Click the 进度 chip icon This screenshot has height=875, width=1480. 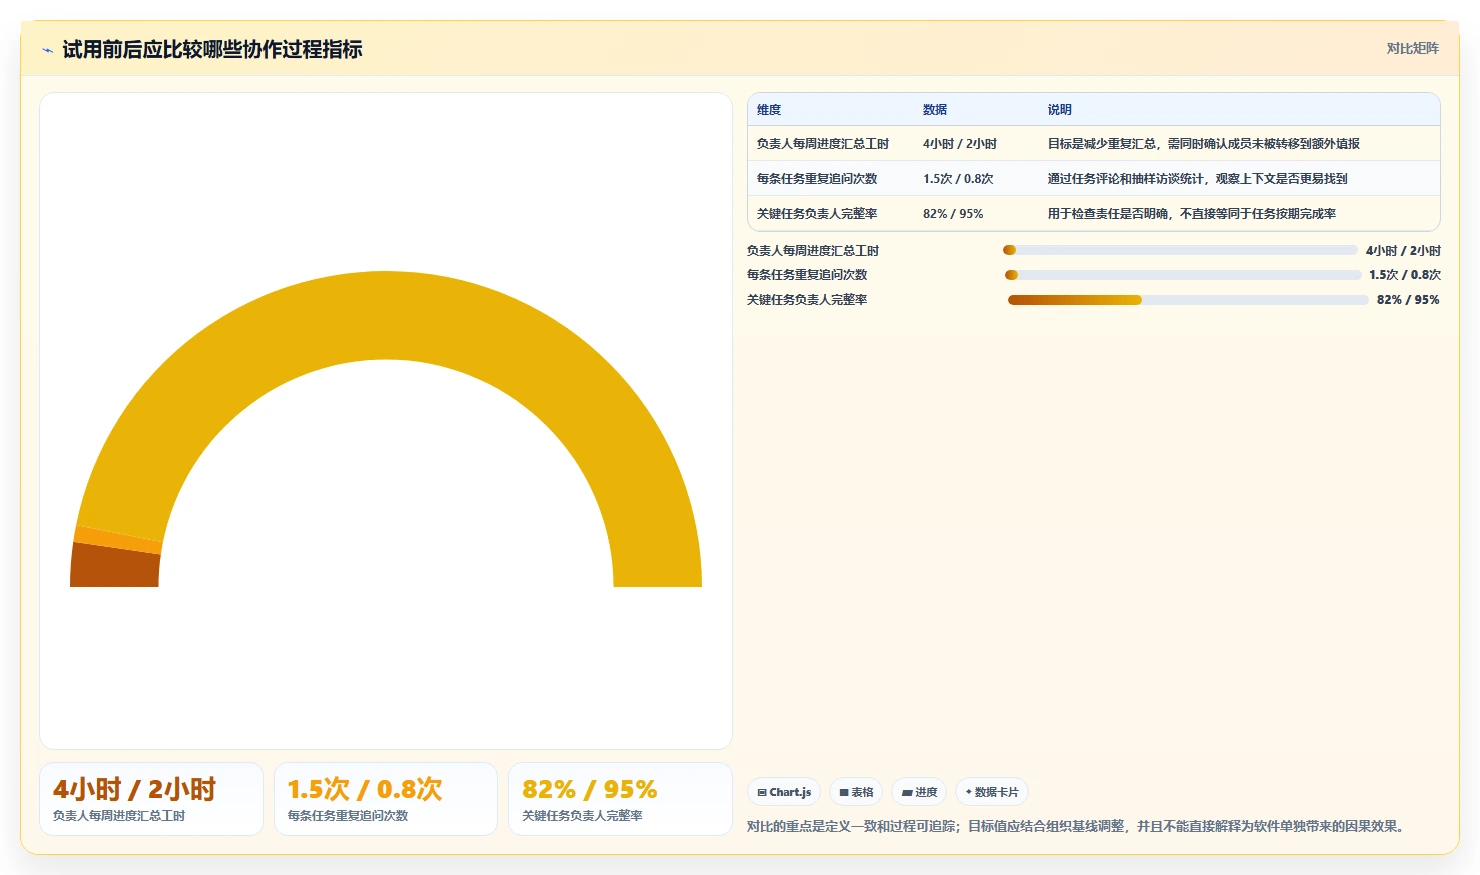[x=907, y=792]
